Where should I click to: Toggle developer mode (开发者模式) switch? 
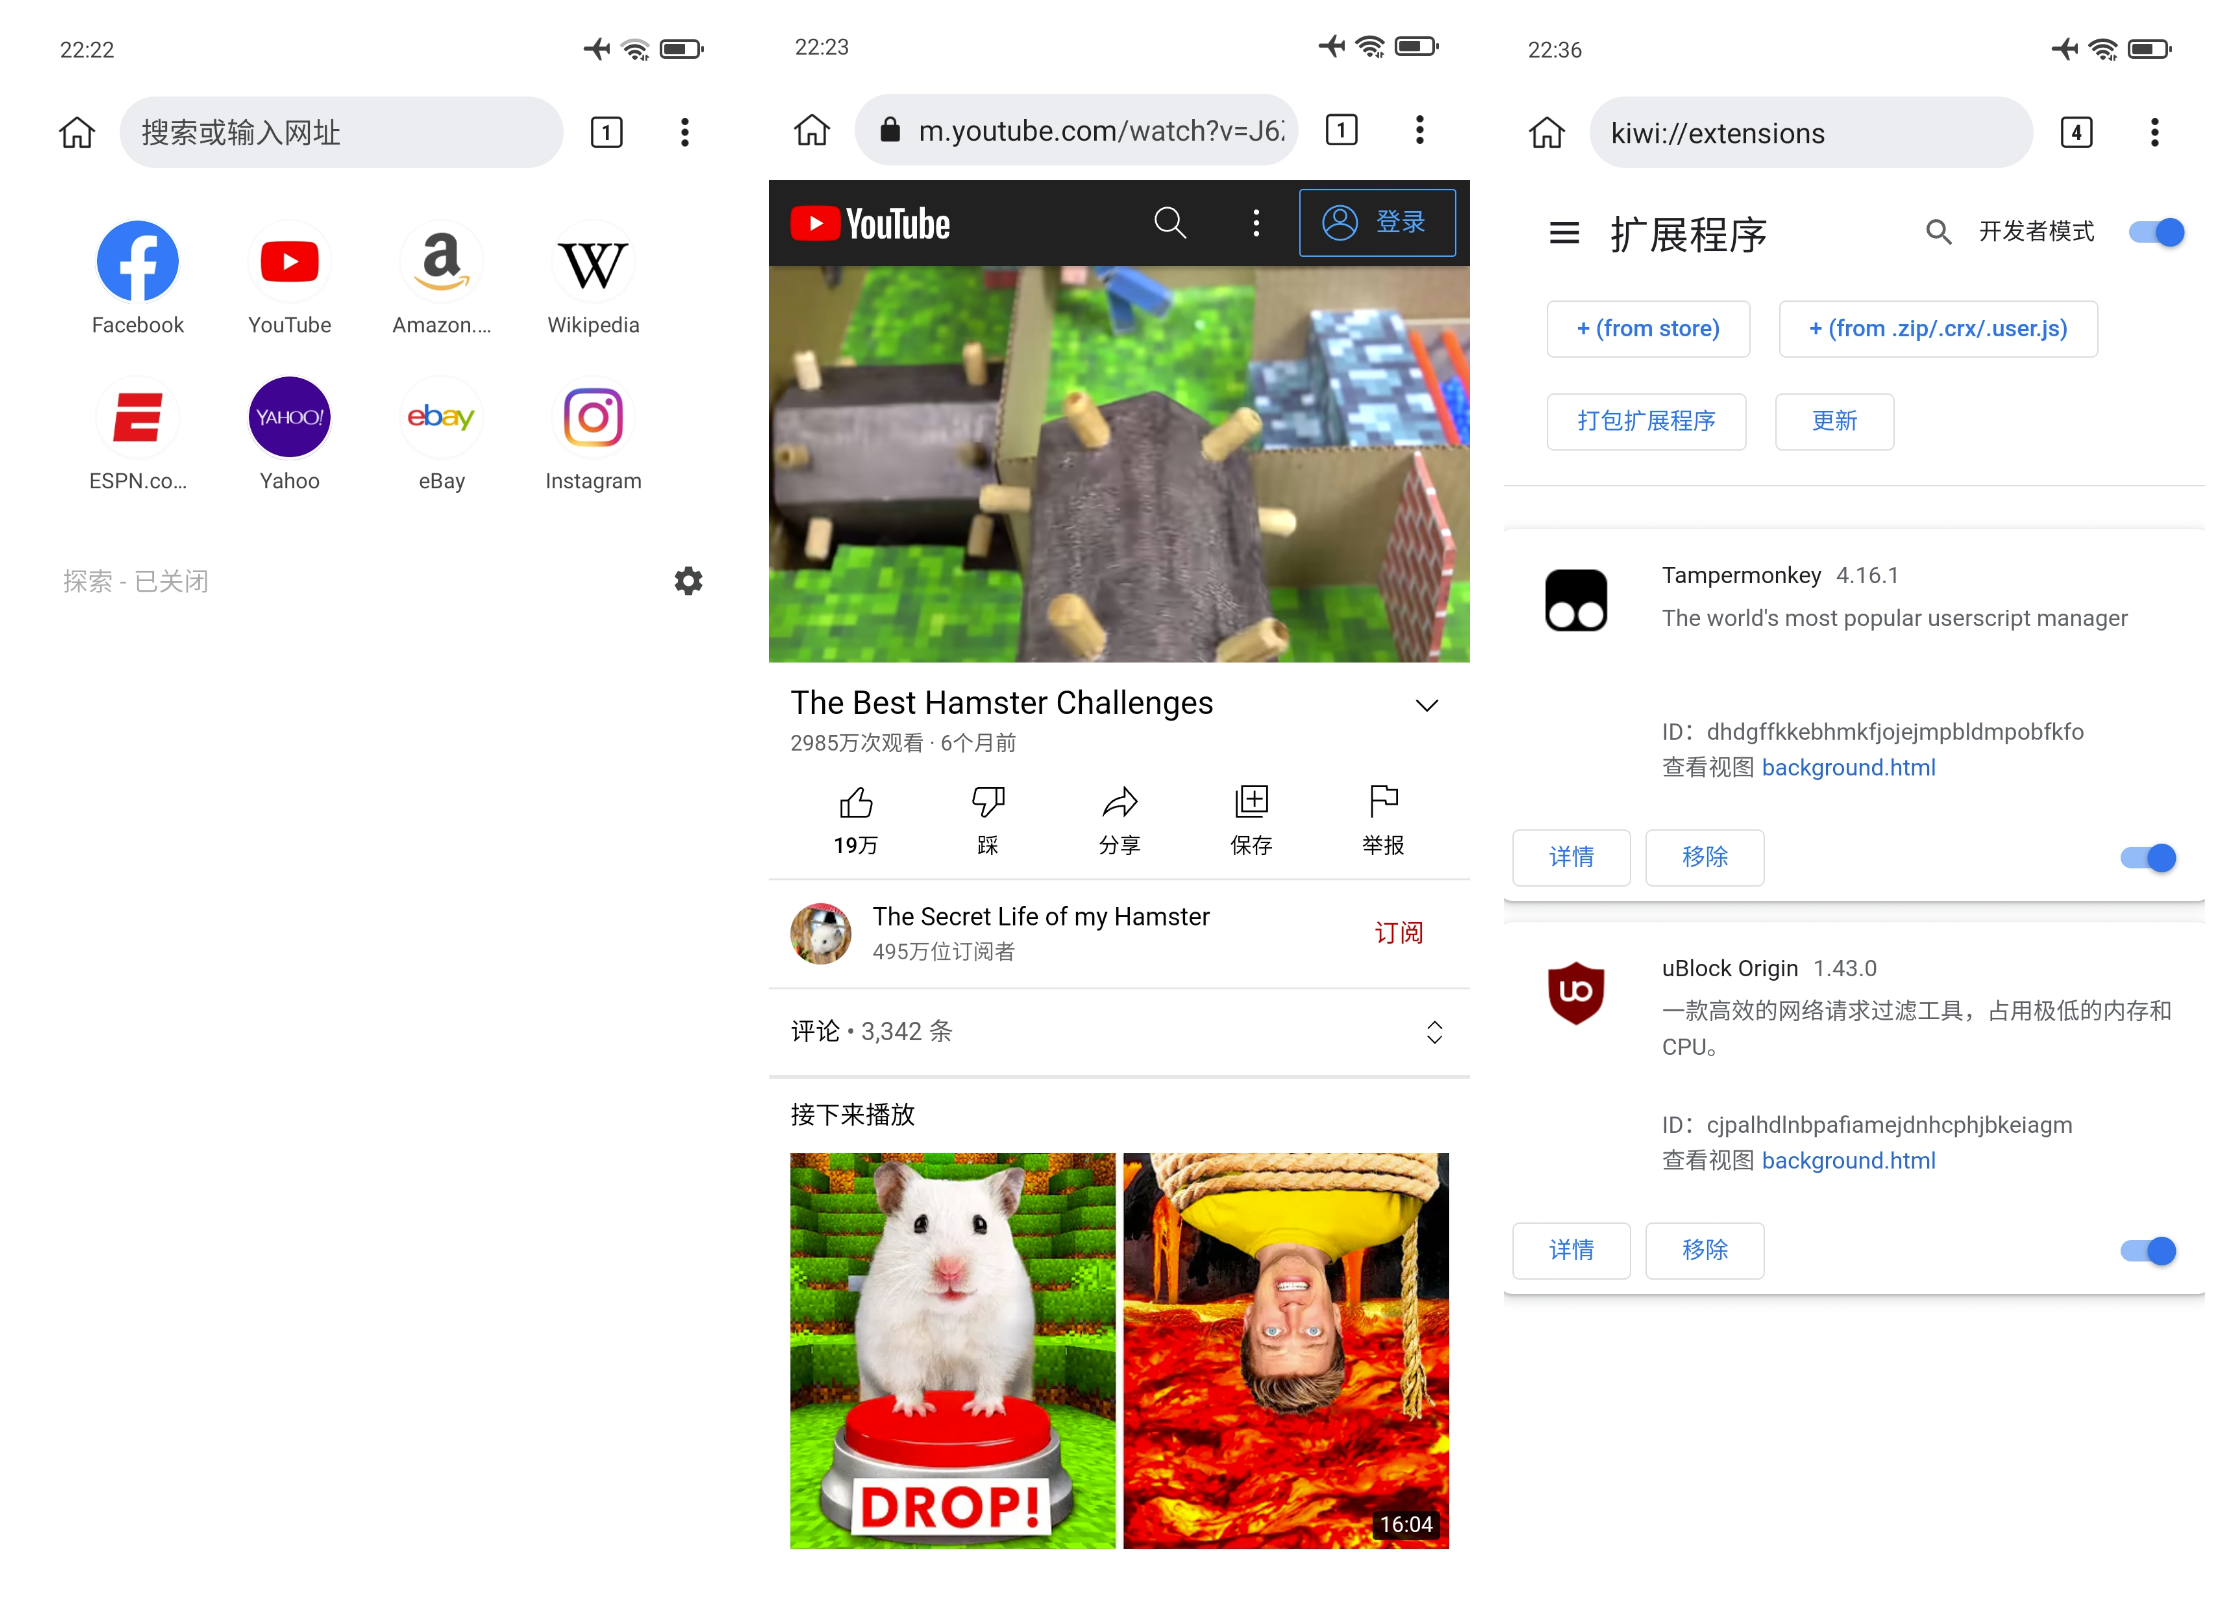point(2156,232)
